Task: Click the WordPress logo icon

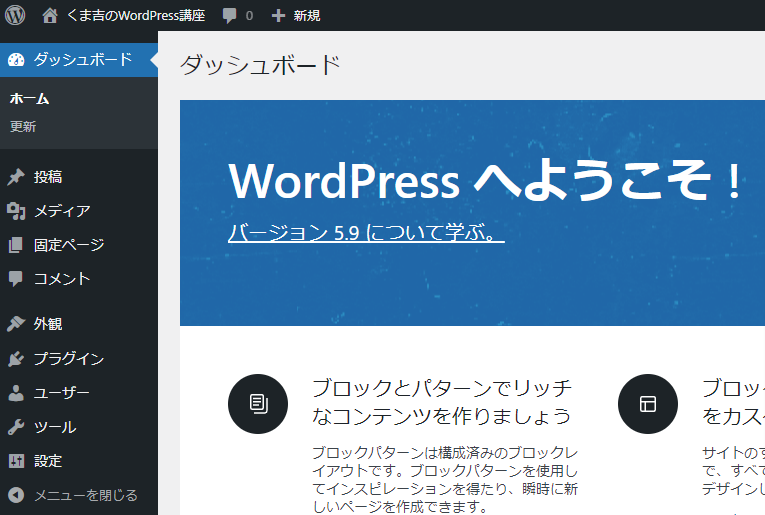Action: [15, 15]
